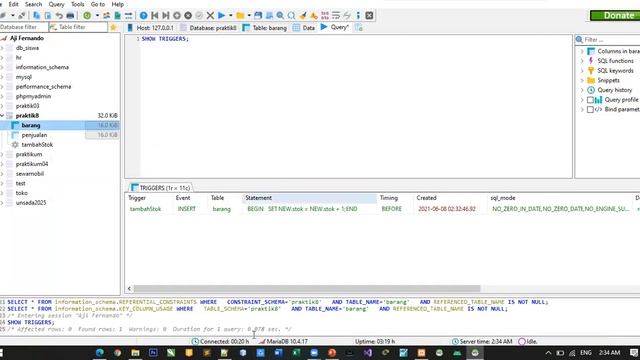The height and width of the screenshot is (360, 640).
Task: Click the Save SQL to file icon
Action: tap(258, 16)
